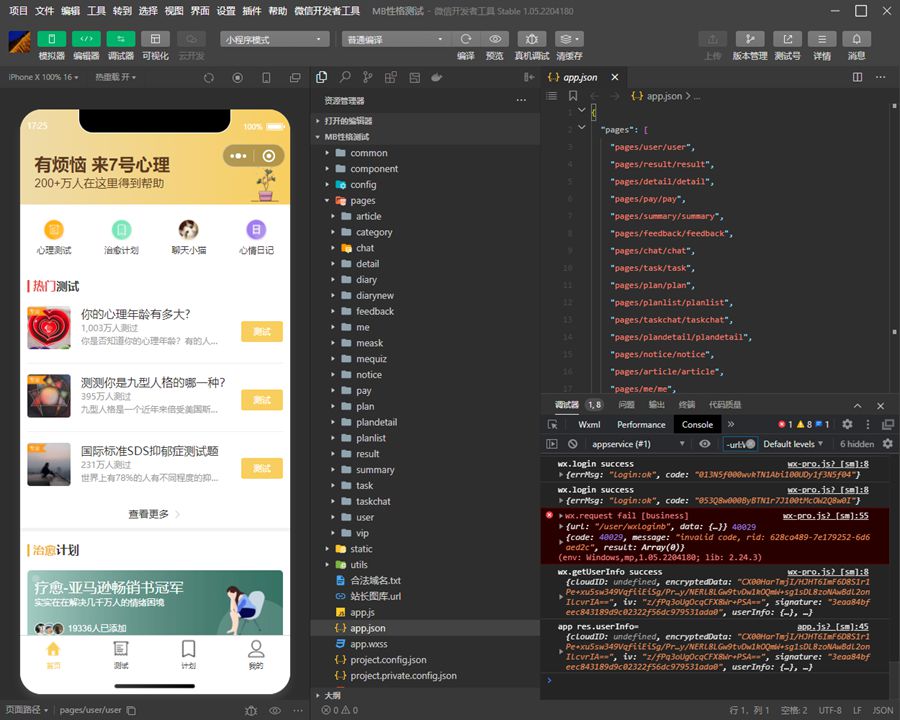Toggle the 模拟器 simulator panel

click(51, 39)
